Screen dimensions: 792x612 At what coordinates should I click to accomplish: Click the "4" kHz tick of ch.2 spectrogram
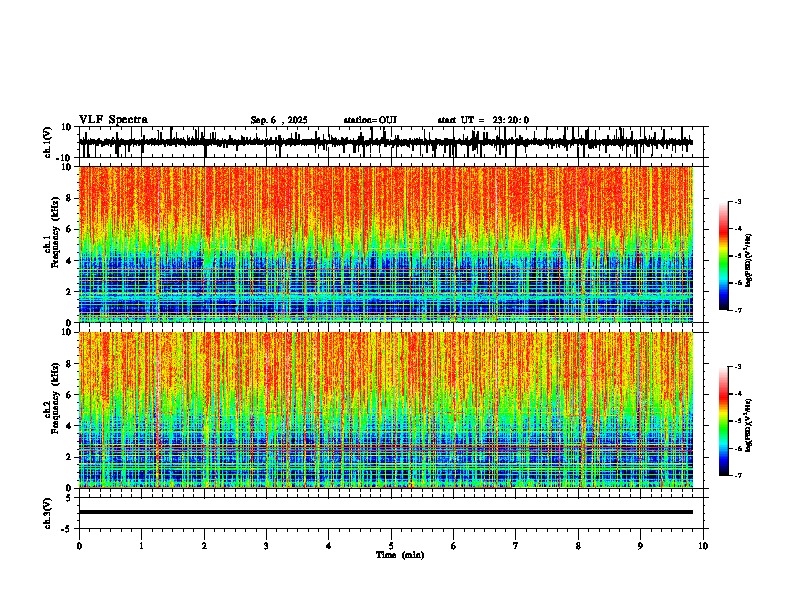point(69,426)
